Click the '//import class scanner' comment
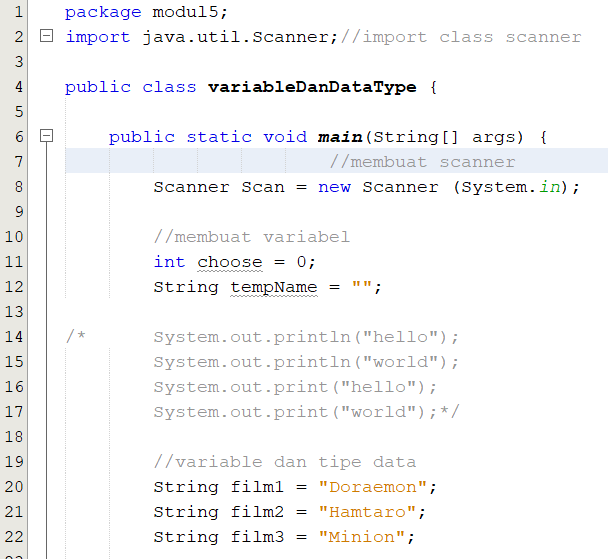This screenshot has height=559, width=608. point(461,37)
